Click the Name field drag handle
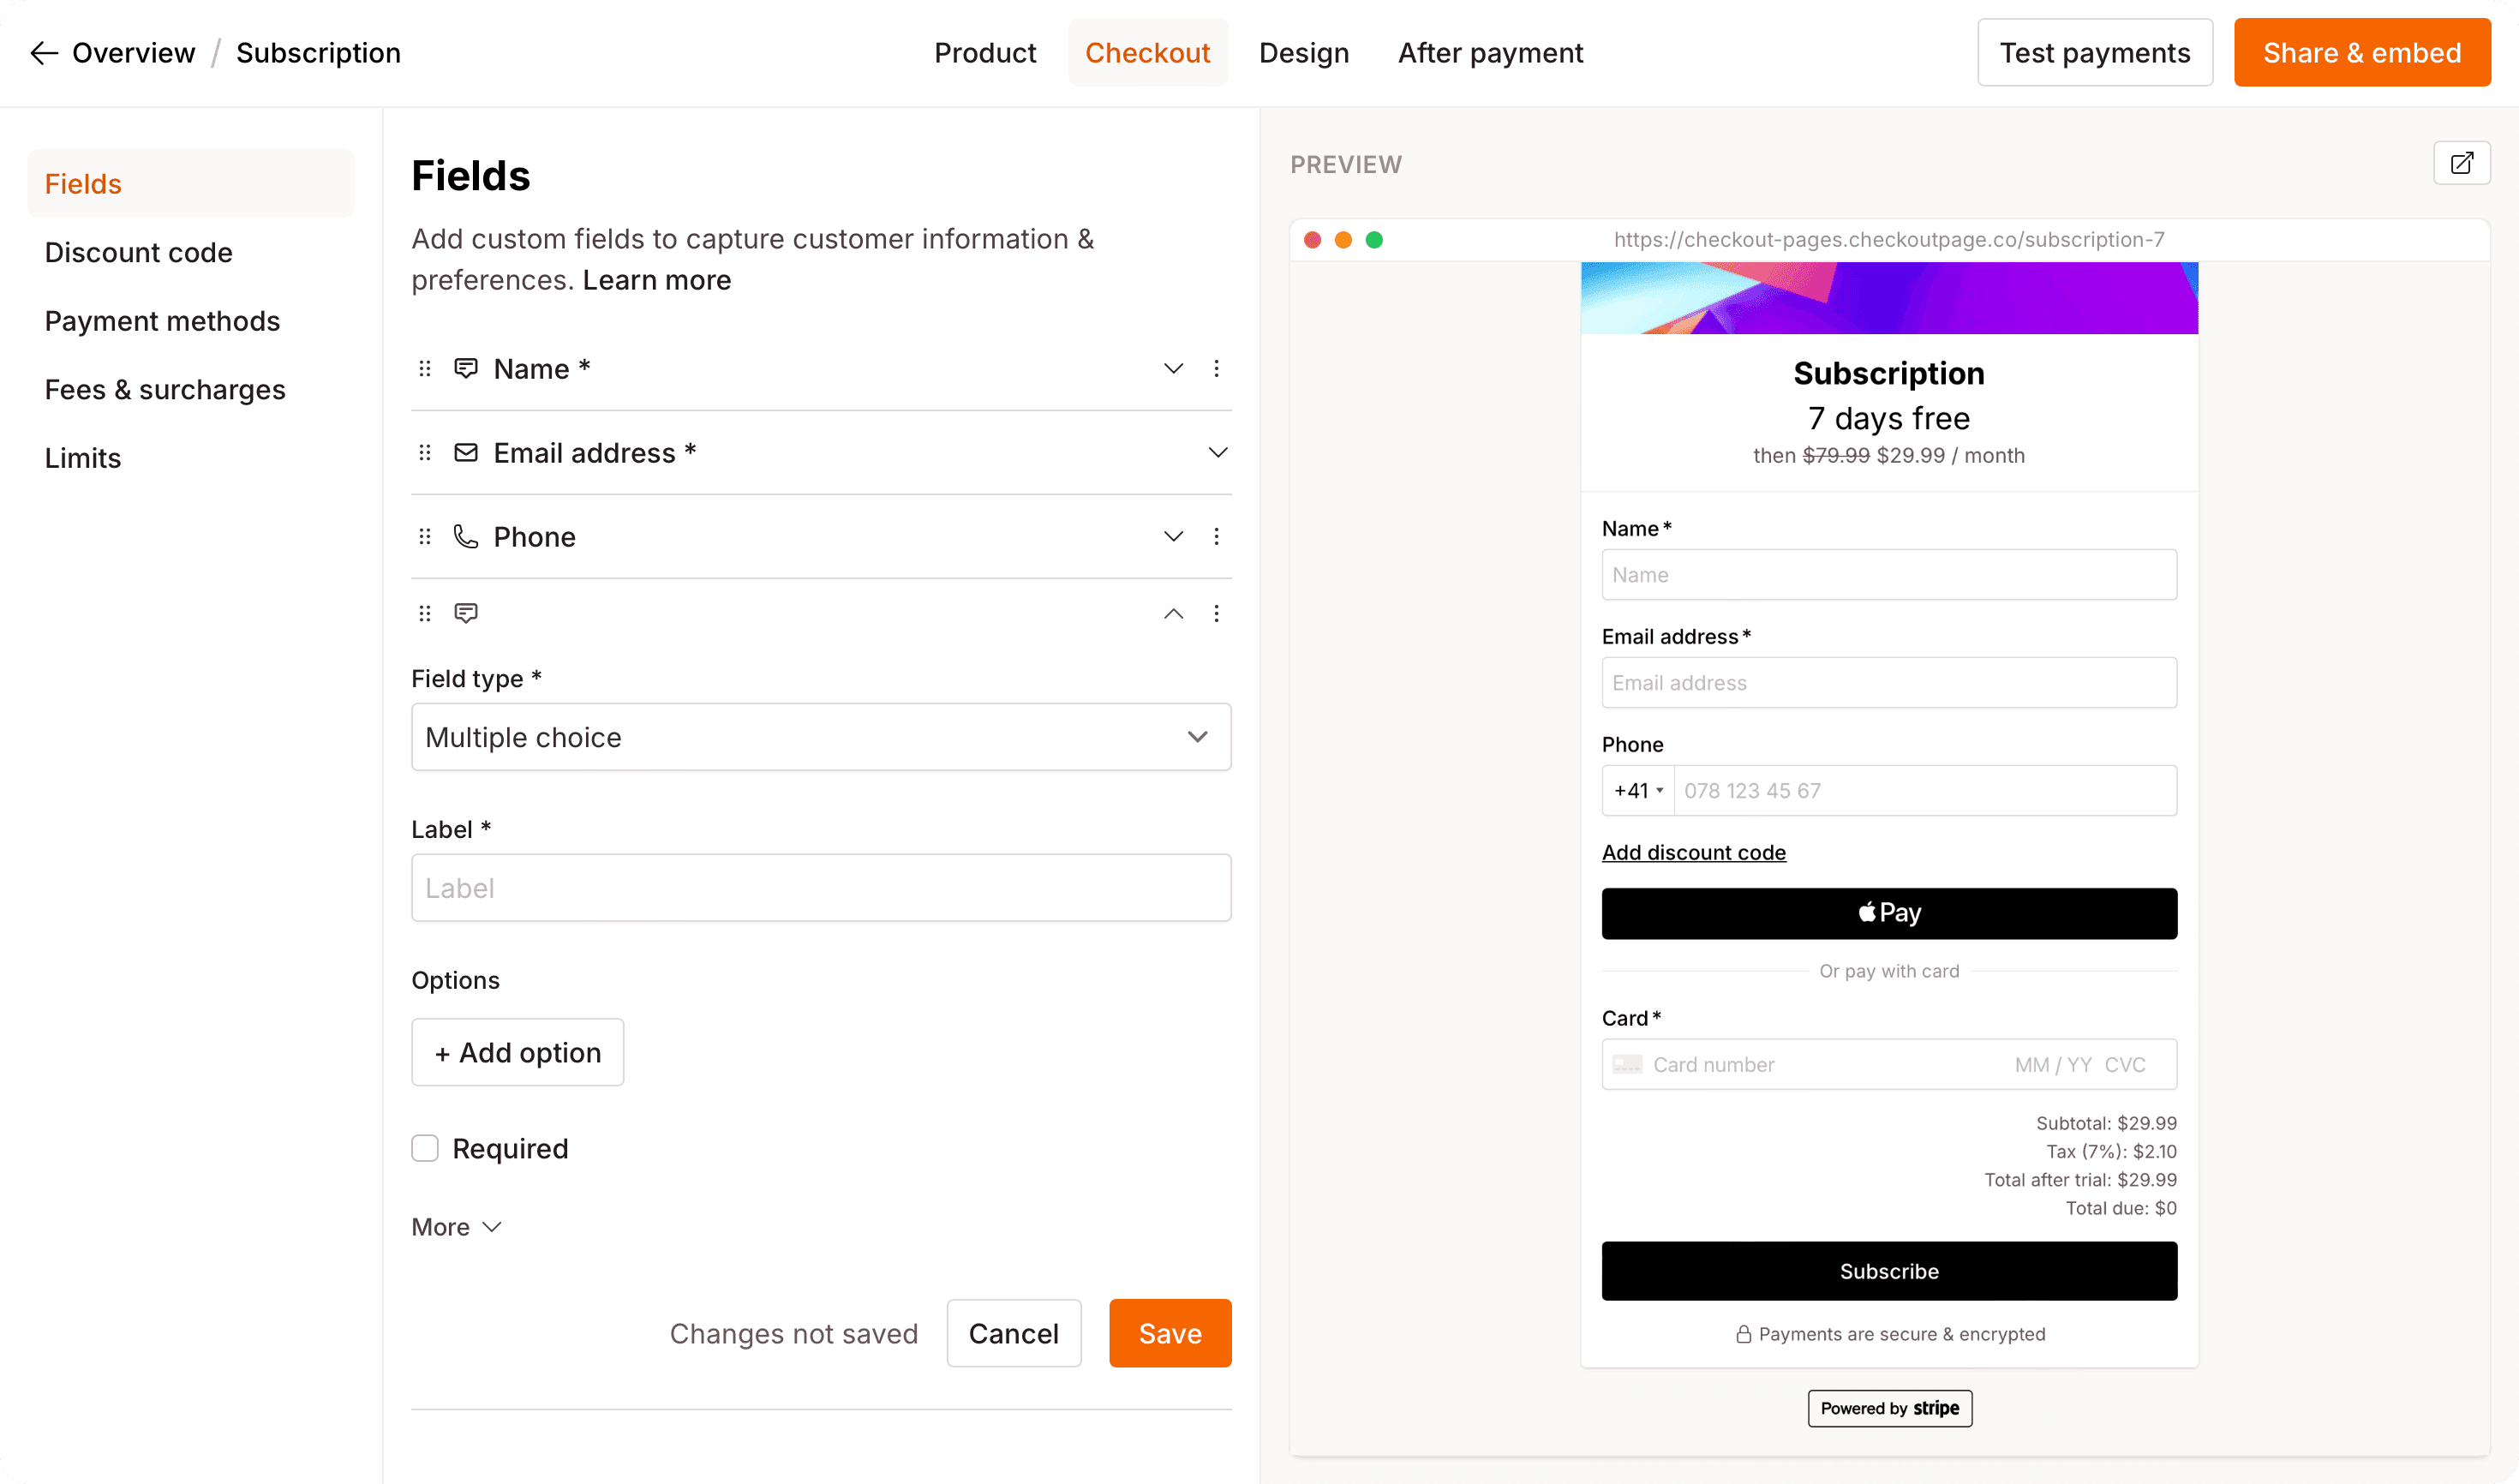This screenshot has height=1484, width=2519. (425, 368)
